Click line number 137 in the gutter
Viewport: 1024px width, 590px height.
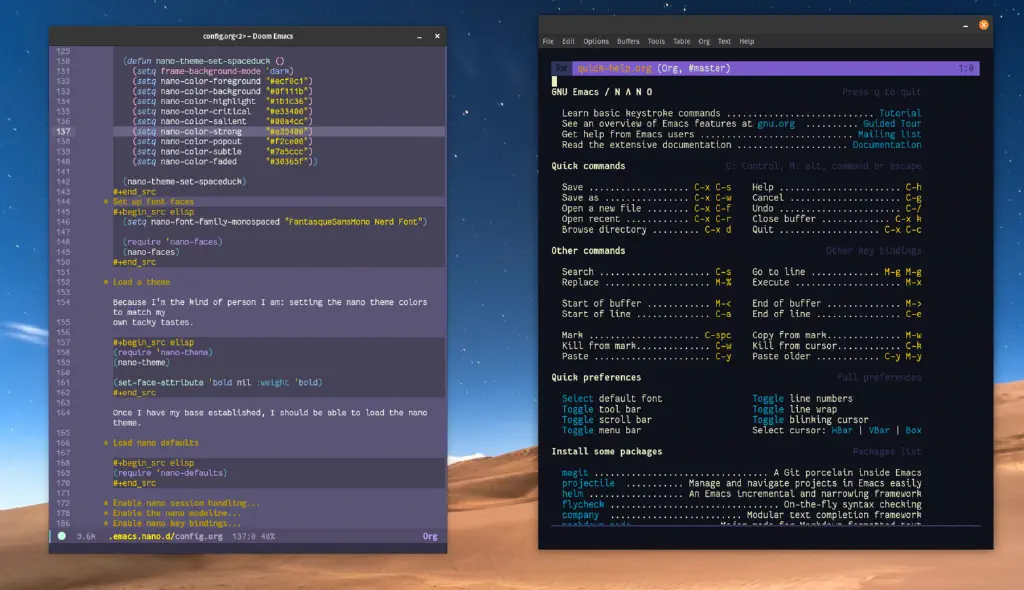pos(63,131)
